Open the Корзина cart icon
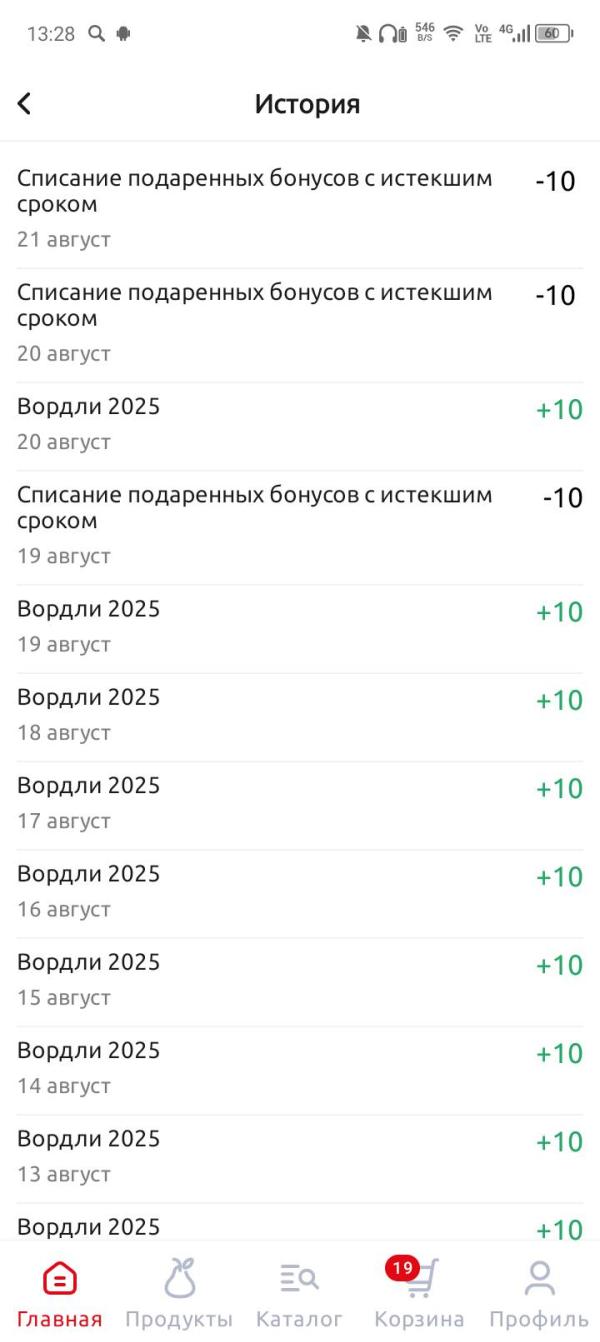 click(x=419, y=1278)
